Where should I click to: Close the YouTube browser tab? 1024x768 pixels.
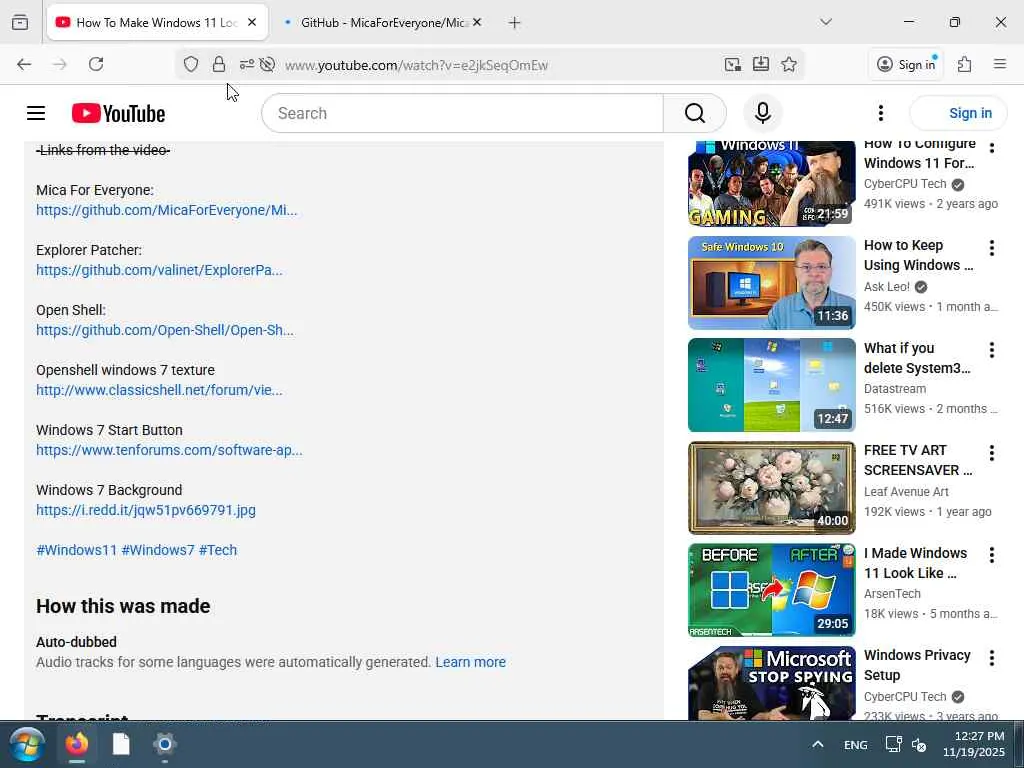coord(252,22)
